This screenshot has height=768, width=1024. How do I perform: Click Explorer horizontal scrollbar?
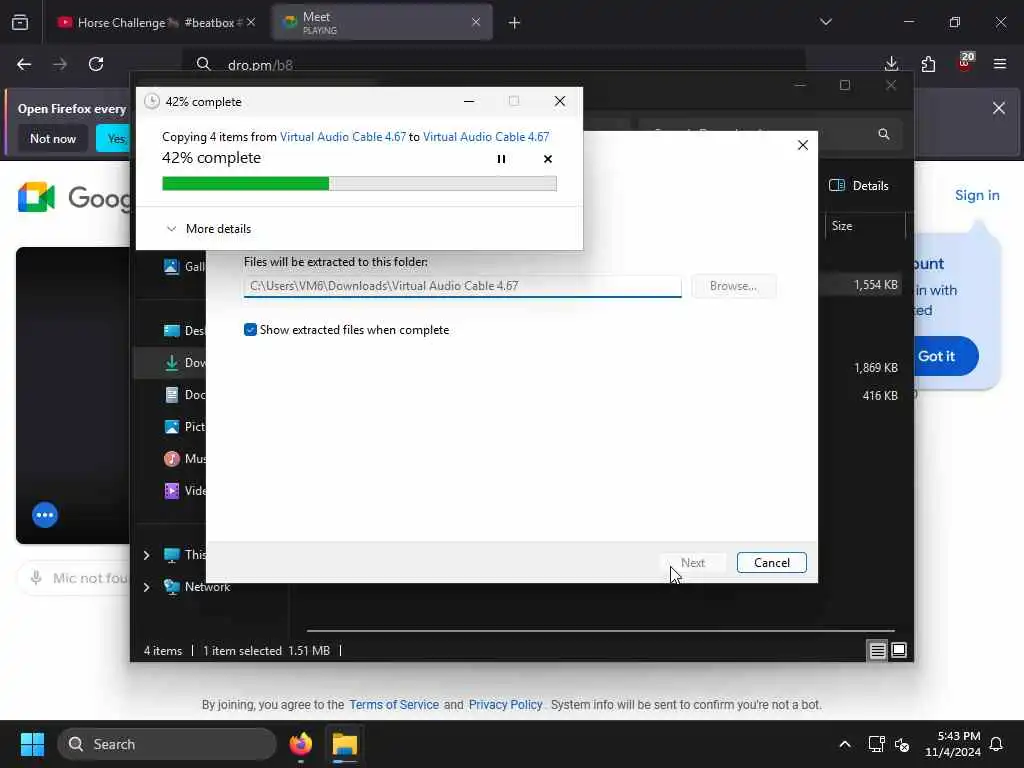coord(600,631)
